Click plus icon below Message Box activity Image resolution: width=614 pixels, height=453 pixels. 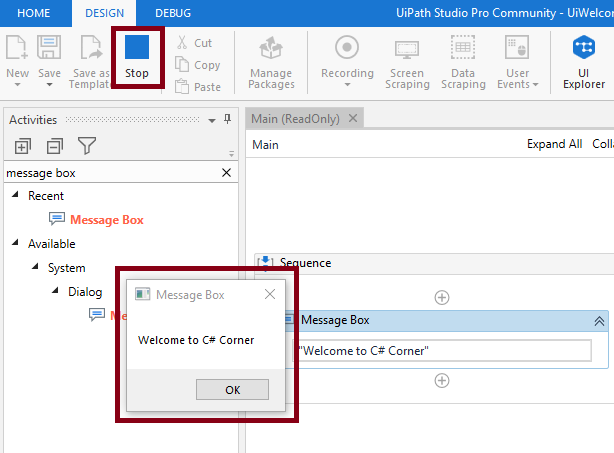(442, 381)
